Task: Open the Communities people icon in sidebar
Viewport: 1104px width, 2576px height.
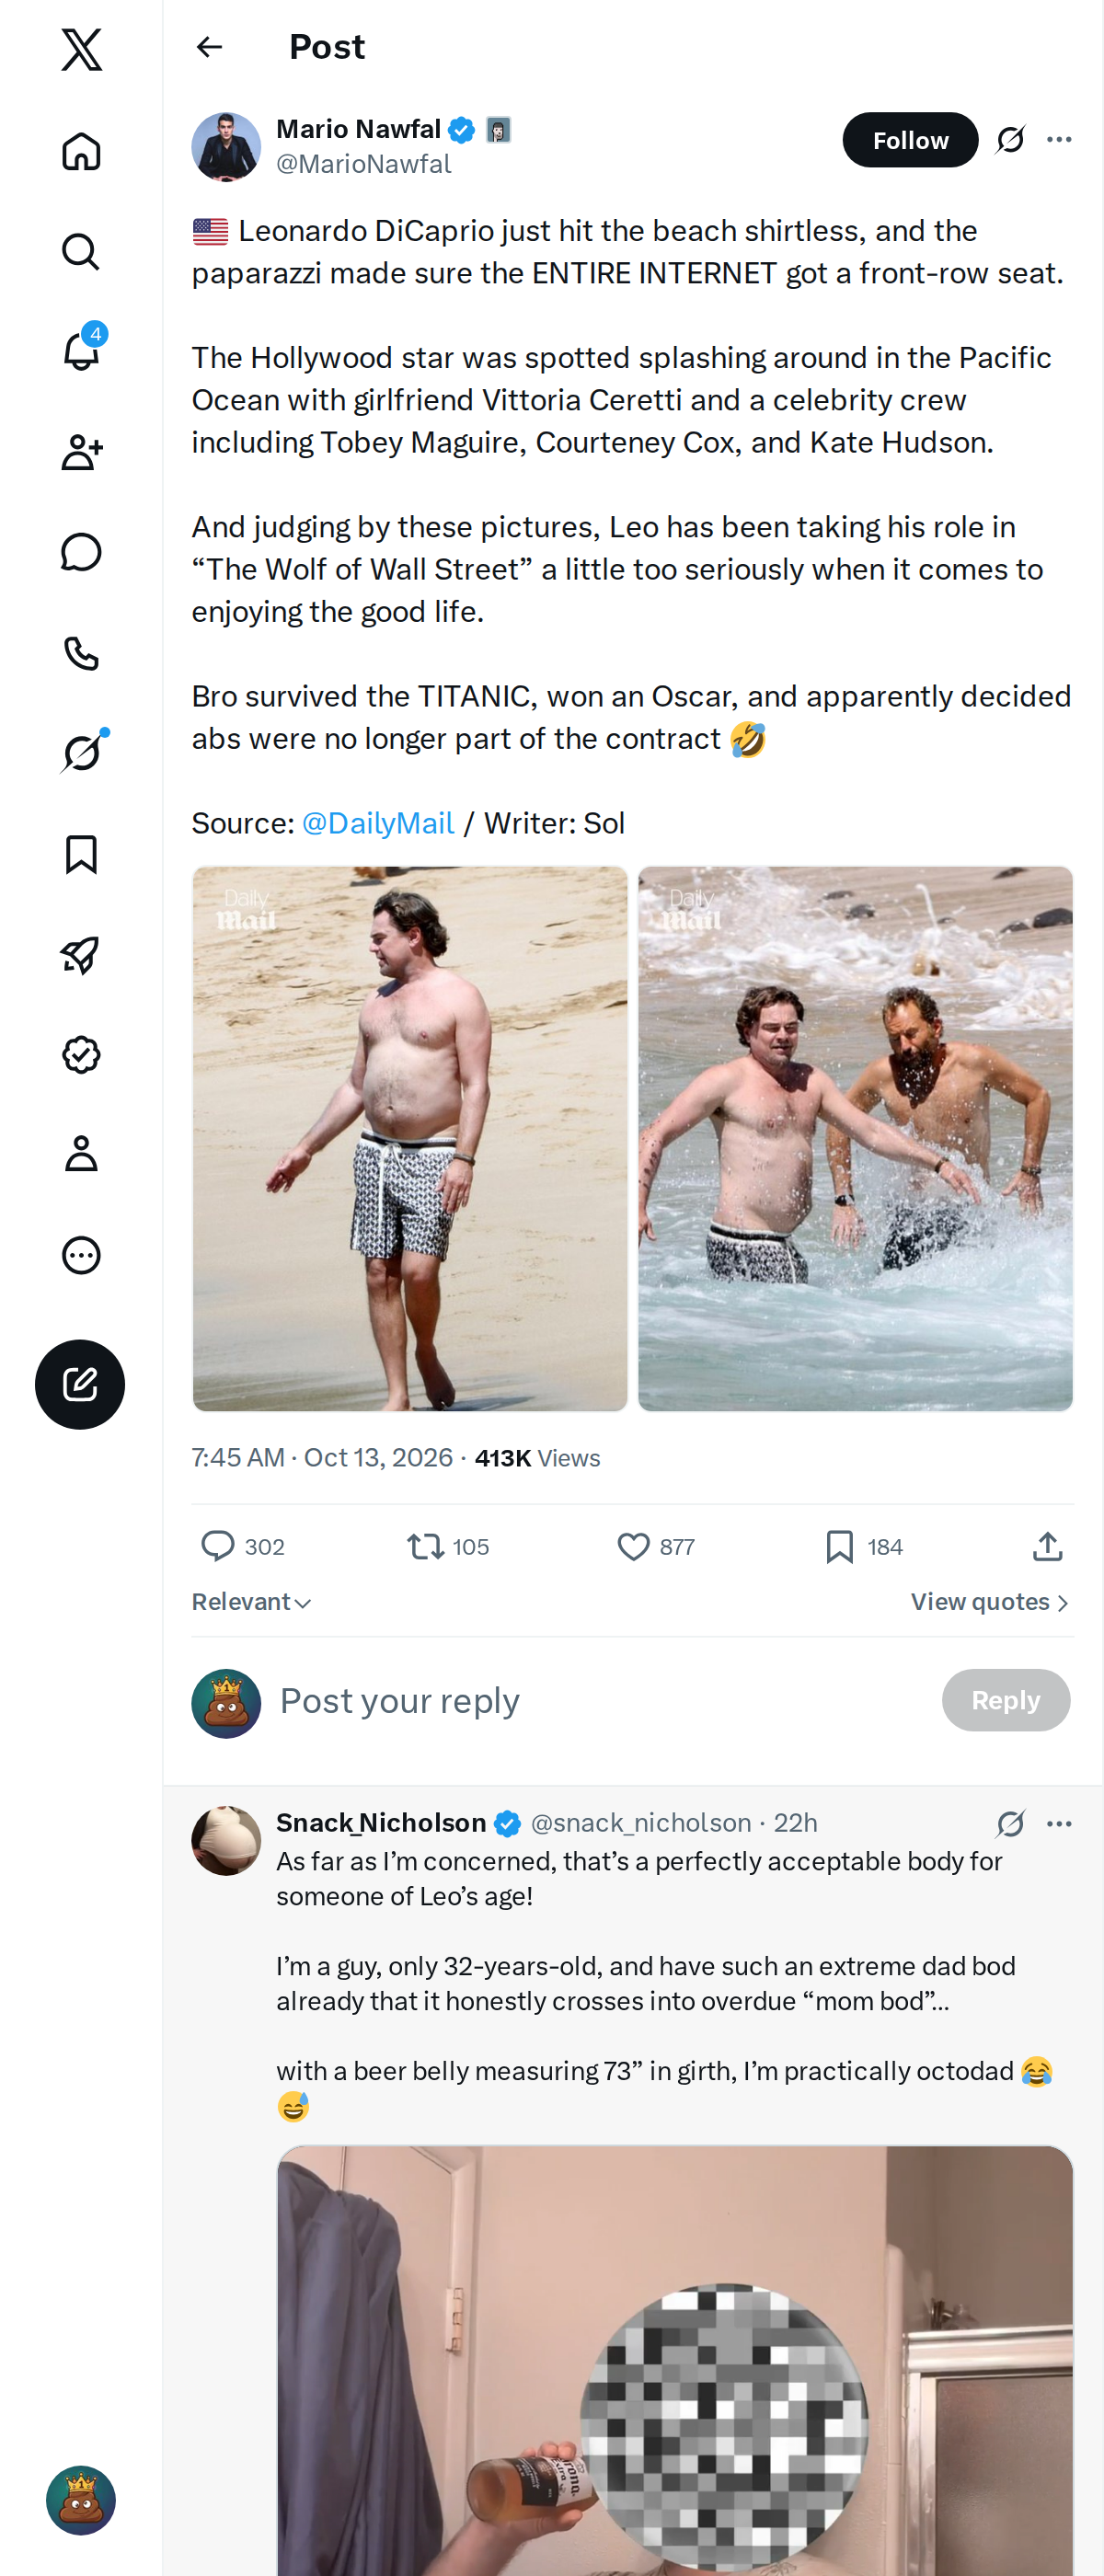Action: (x=81, y=452)
